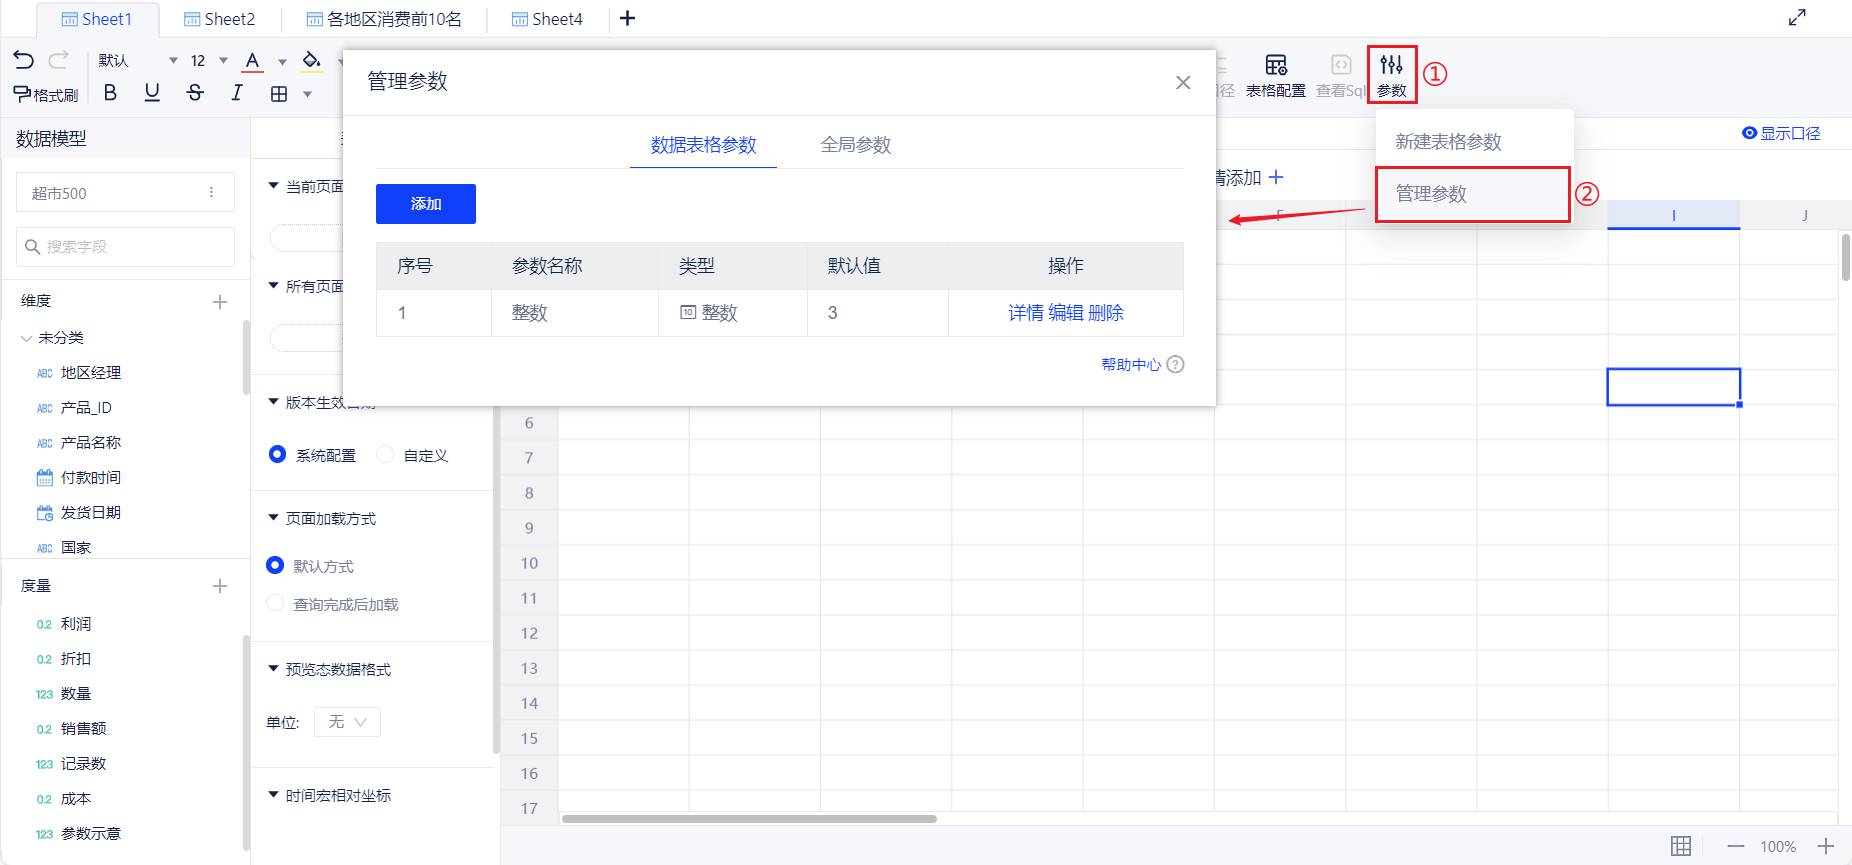The height and width of the screenshot is (865, 1852).
Task: Collapse the 页面加载方式 section
Action: pos(273,518)
